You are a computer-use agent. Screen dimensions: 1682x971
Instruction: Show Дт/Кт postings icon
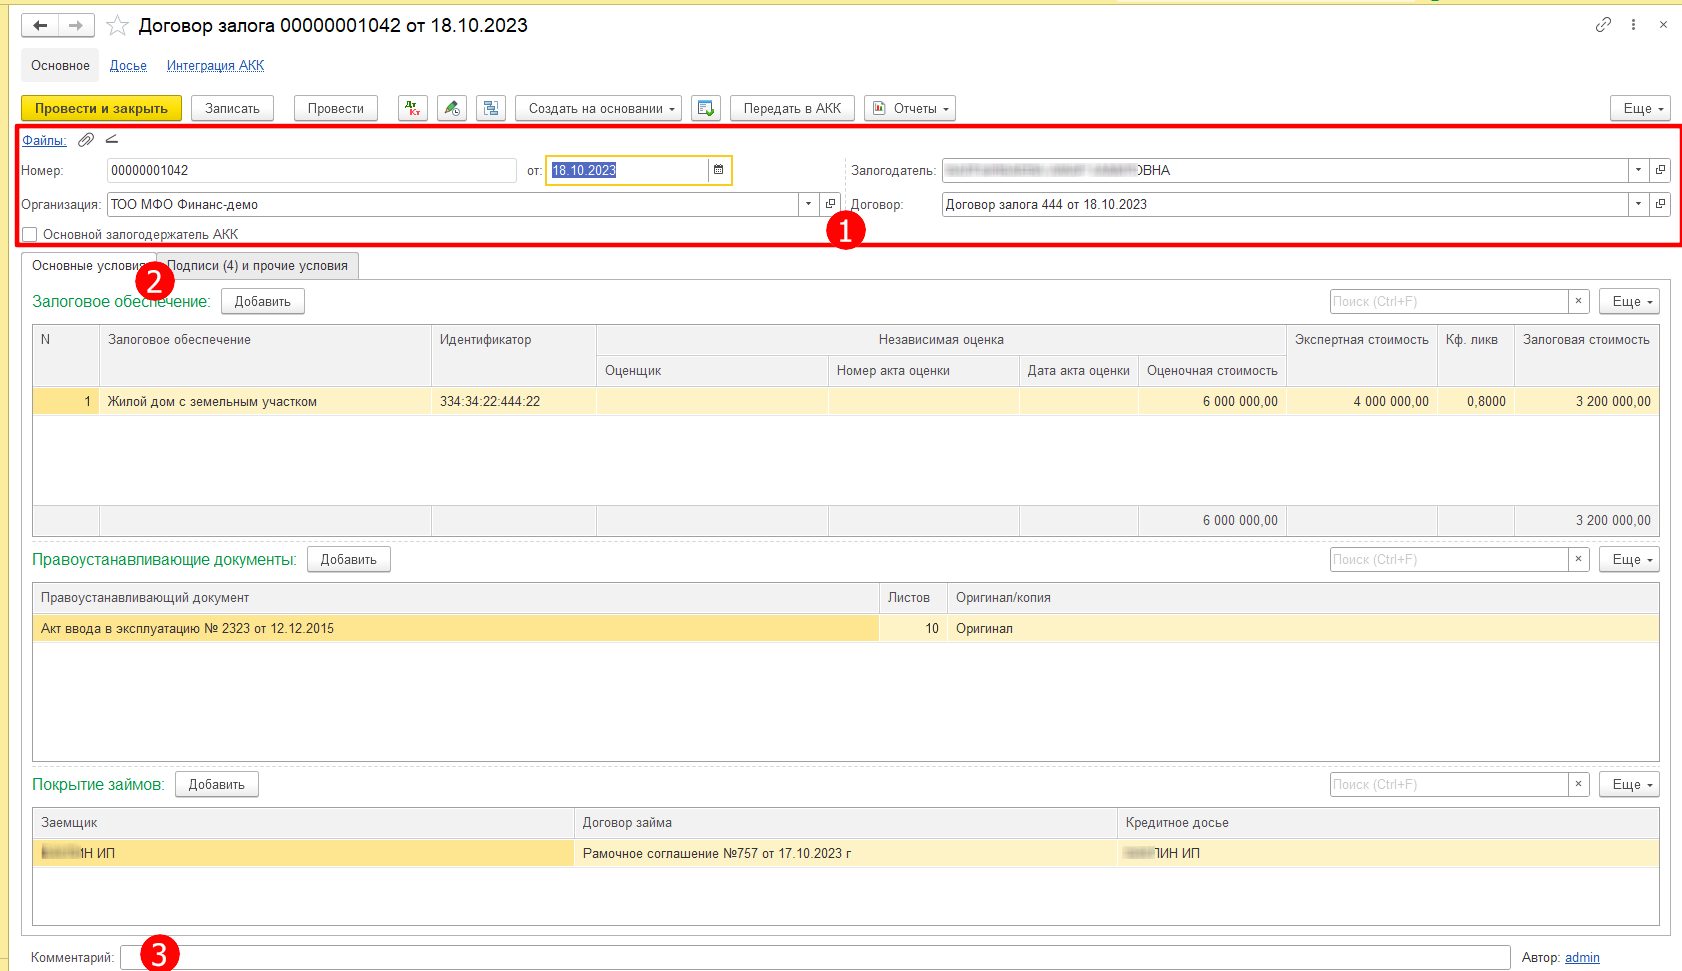coord(412,108)
